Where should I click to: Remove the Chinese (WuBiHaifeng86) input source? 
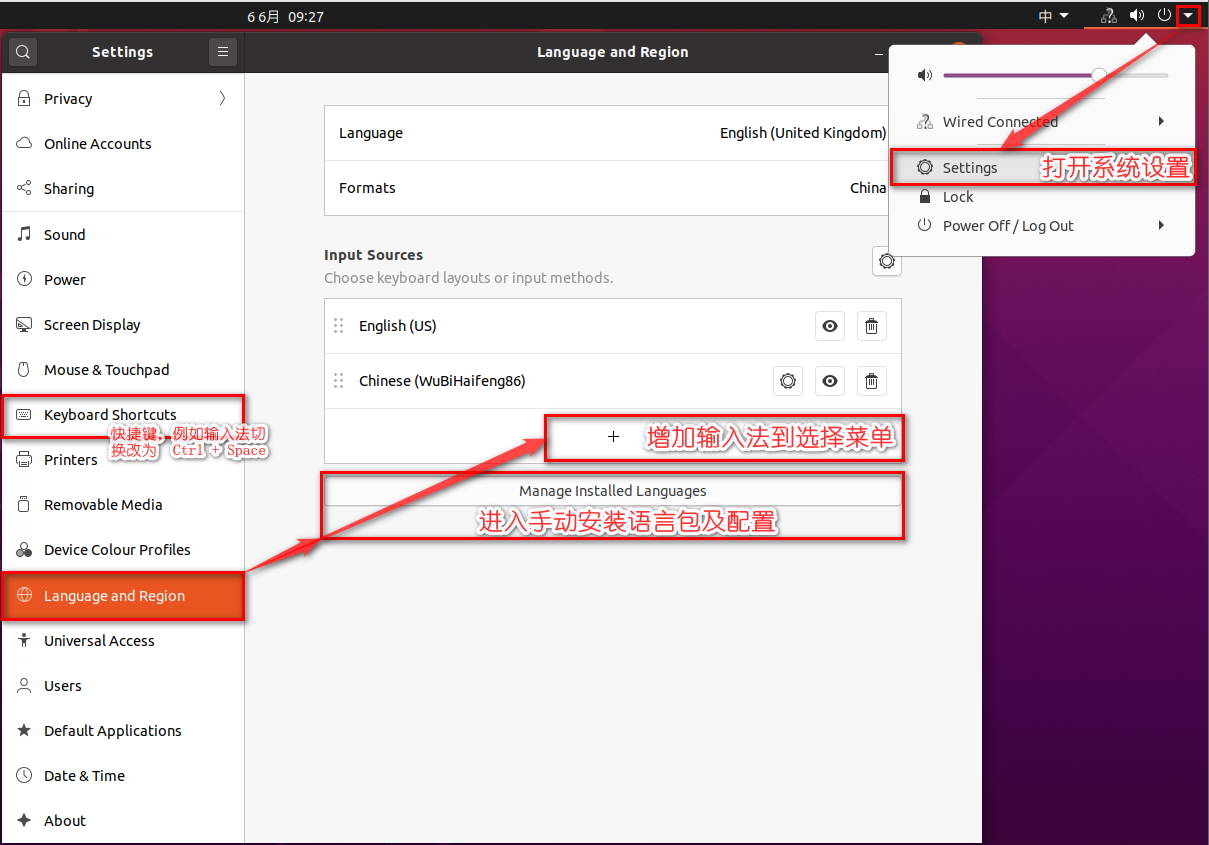pos(871,381)
